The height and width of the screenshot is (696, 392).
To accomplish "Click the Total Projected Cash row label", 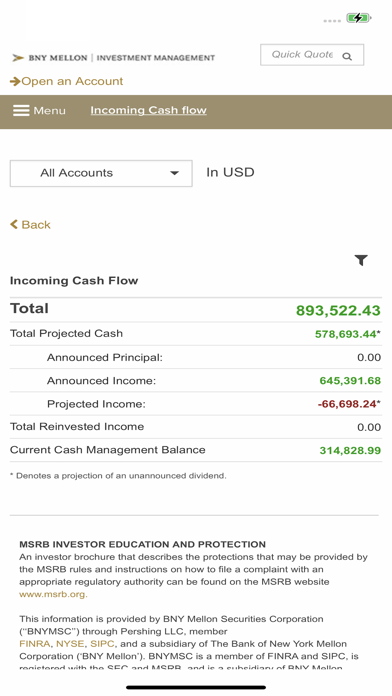I will pyautogui.click(x=66, y=333).
